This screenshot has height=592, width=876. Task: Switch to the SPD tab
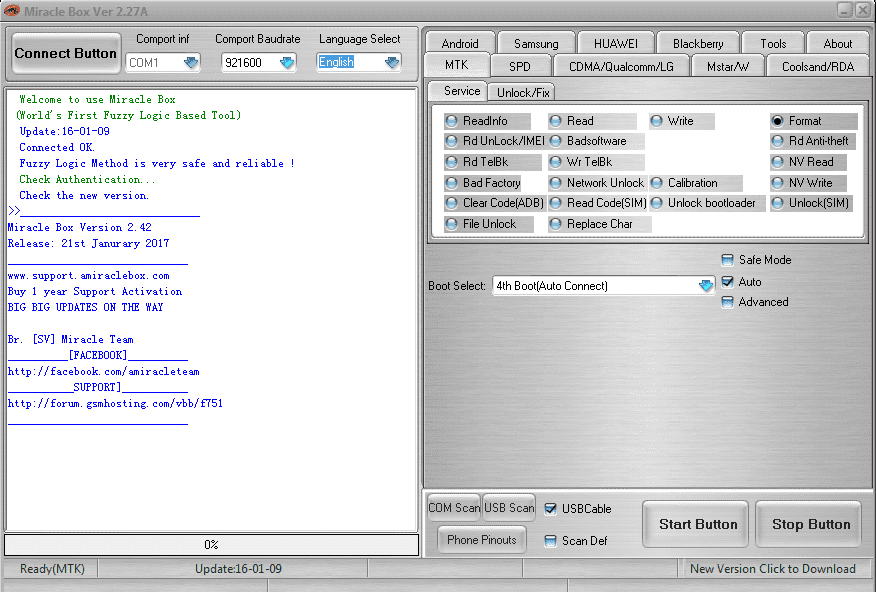(x=520, y=66)
